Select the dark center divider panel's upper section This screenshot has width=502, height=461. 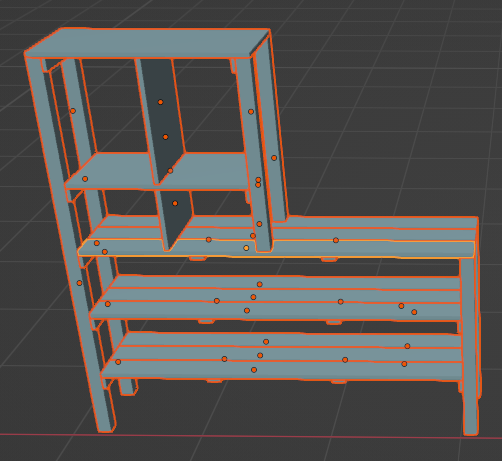(x=160, y=120)
